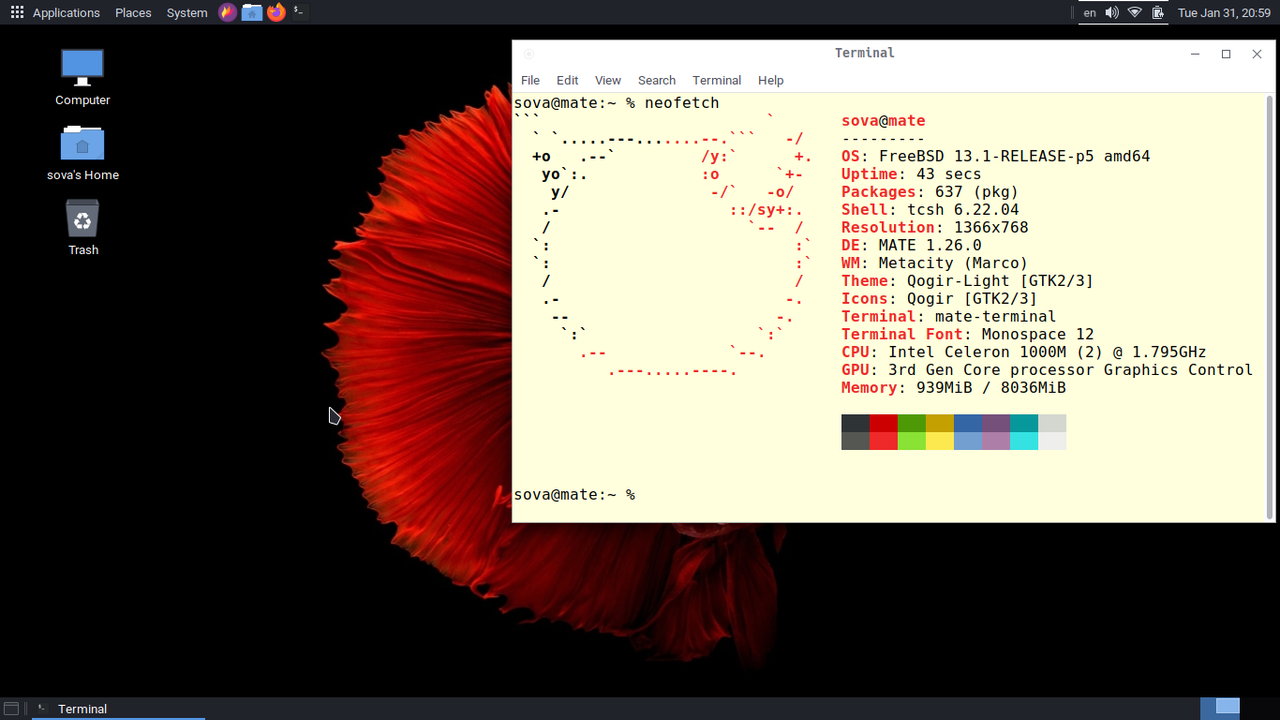Open the Wi-Fi network indicator

coord(1135,13)
